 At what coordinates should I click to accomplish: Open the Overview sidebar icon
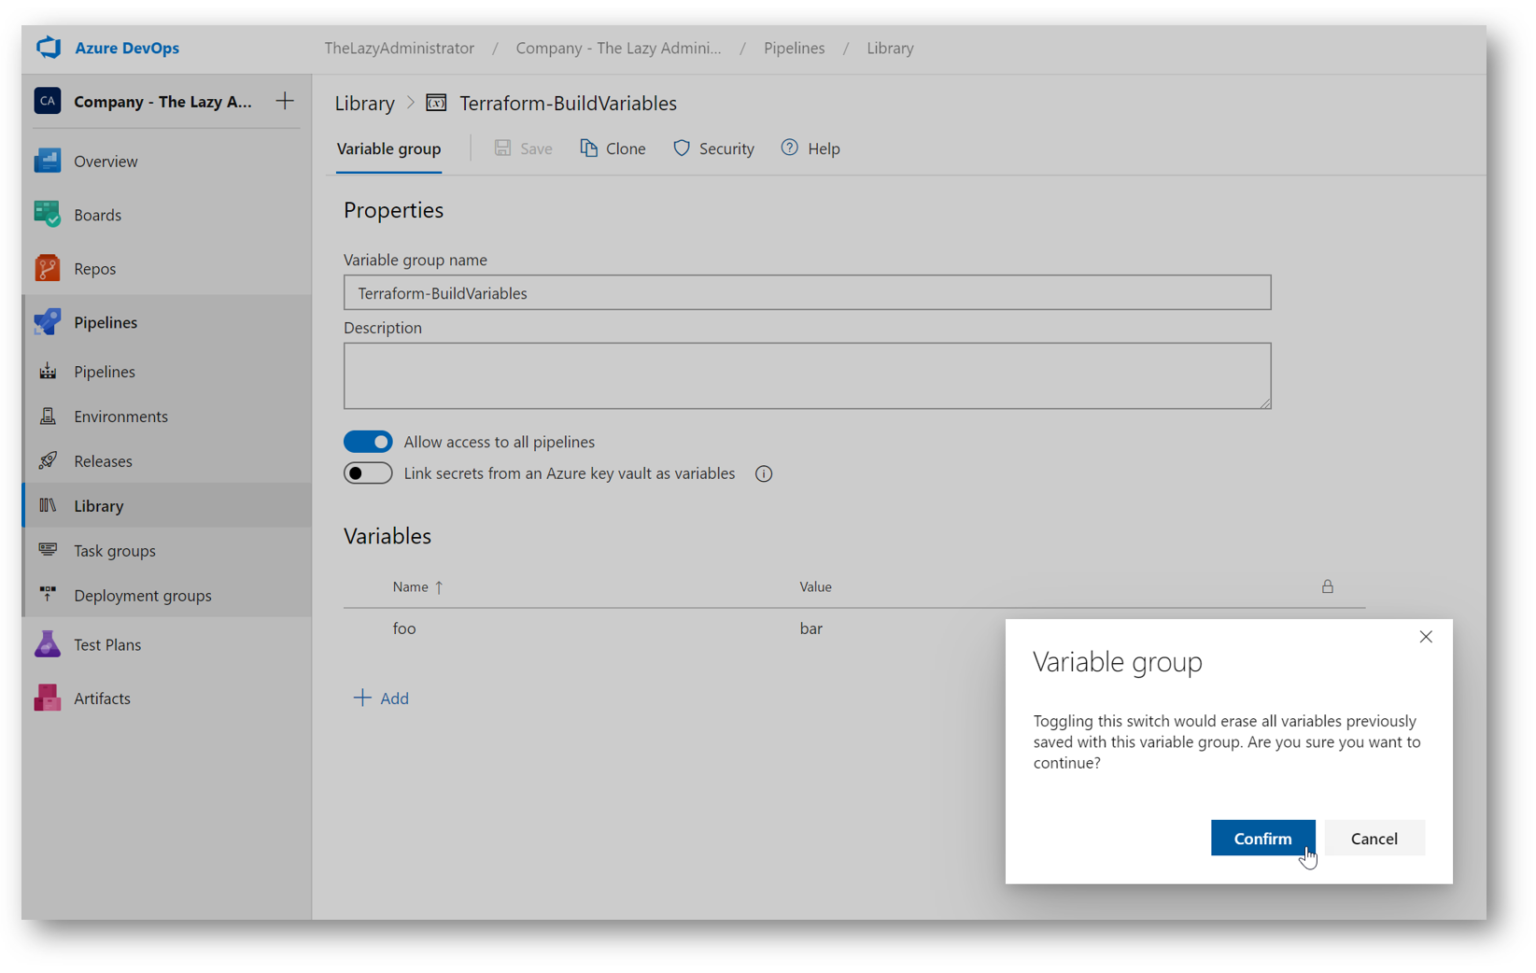(47, 161)
